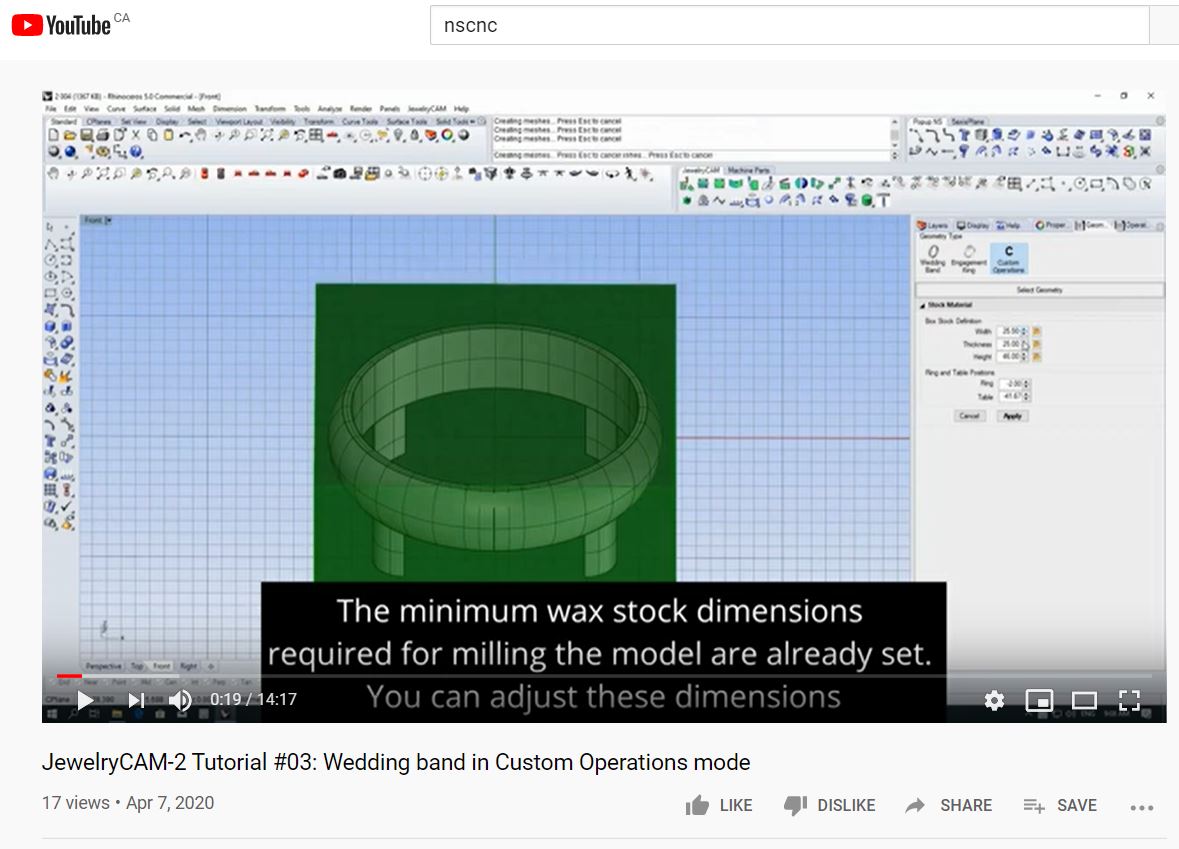Viewport: 1179px width, 849px height.
Task: Select the Perspective viewport tab
Action: pyautogui.click(x=103, y=666)
